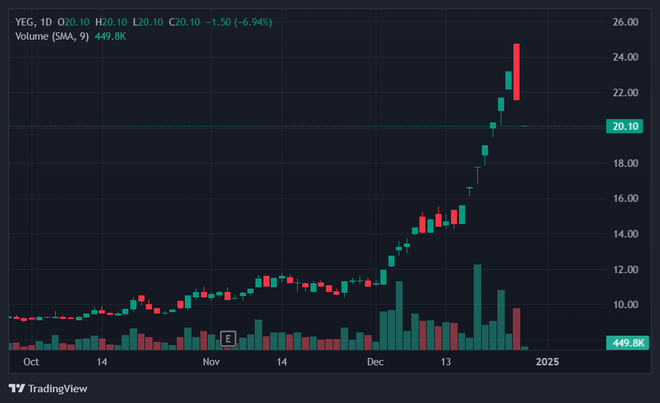Click the -1.50 (-6.94%) change value

pyautogui.click(x=239, y=22)
